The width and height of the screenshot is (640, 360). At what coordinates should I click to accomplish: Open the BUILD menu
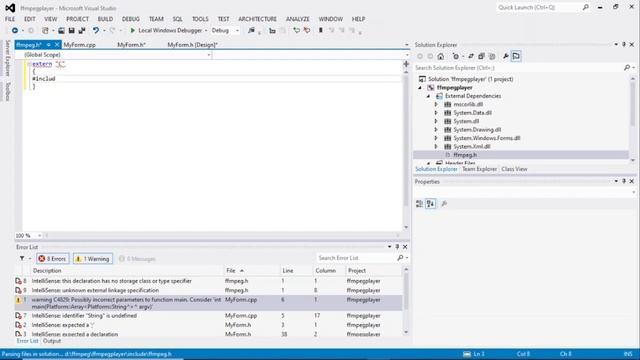coord(105,19)
